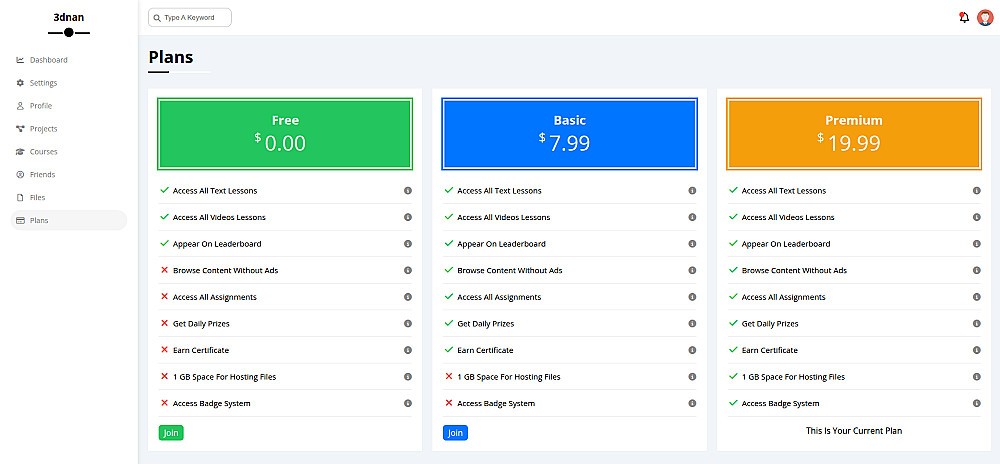1000x464 pixels.
Task: Click the Courses graduation cap icon
Action: 20,152
